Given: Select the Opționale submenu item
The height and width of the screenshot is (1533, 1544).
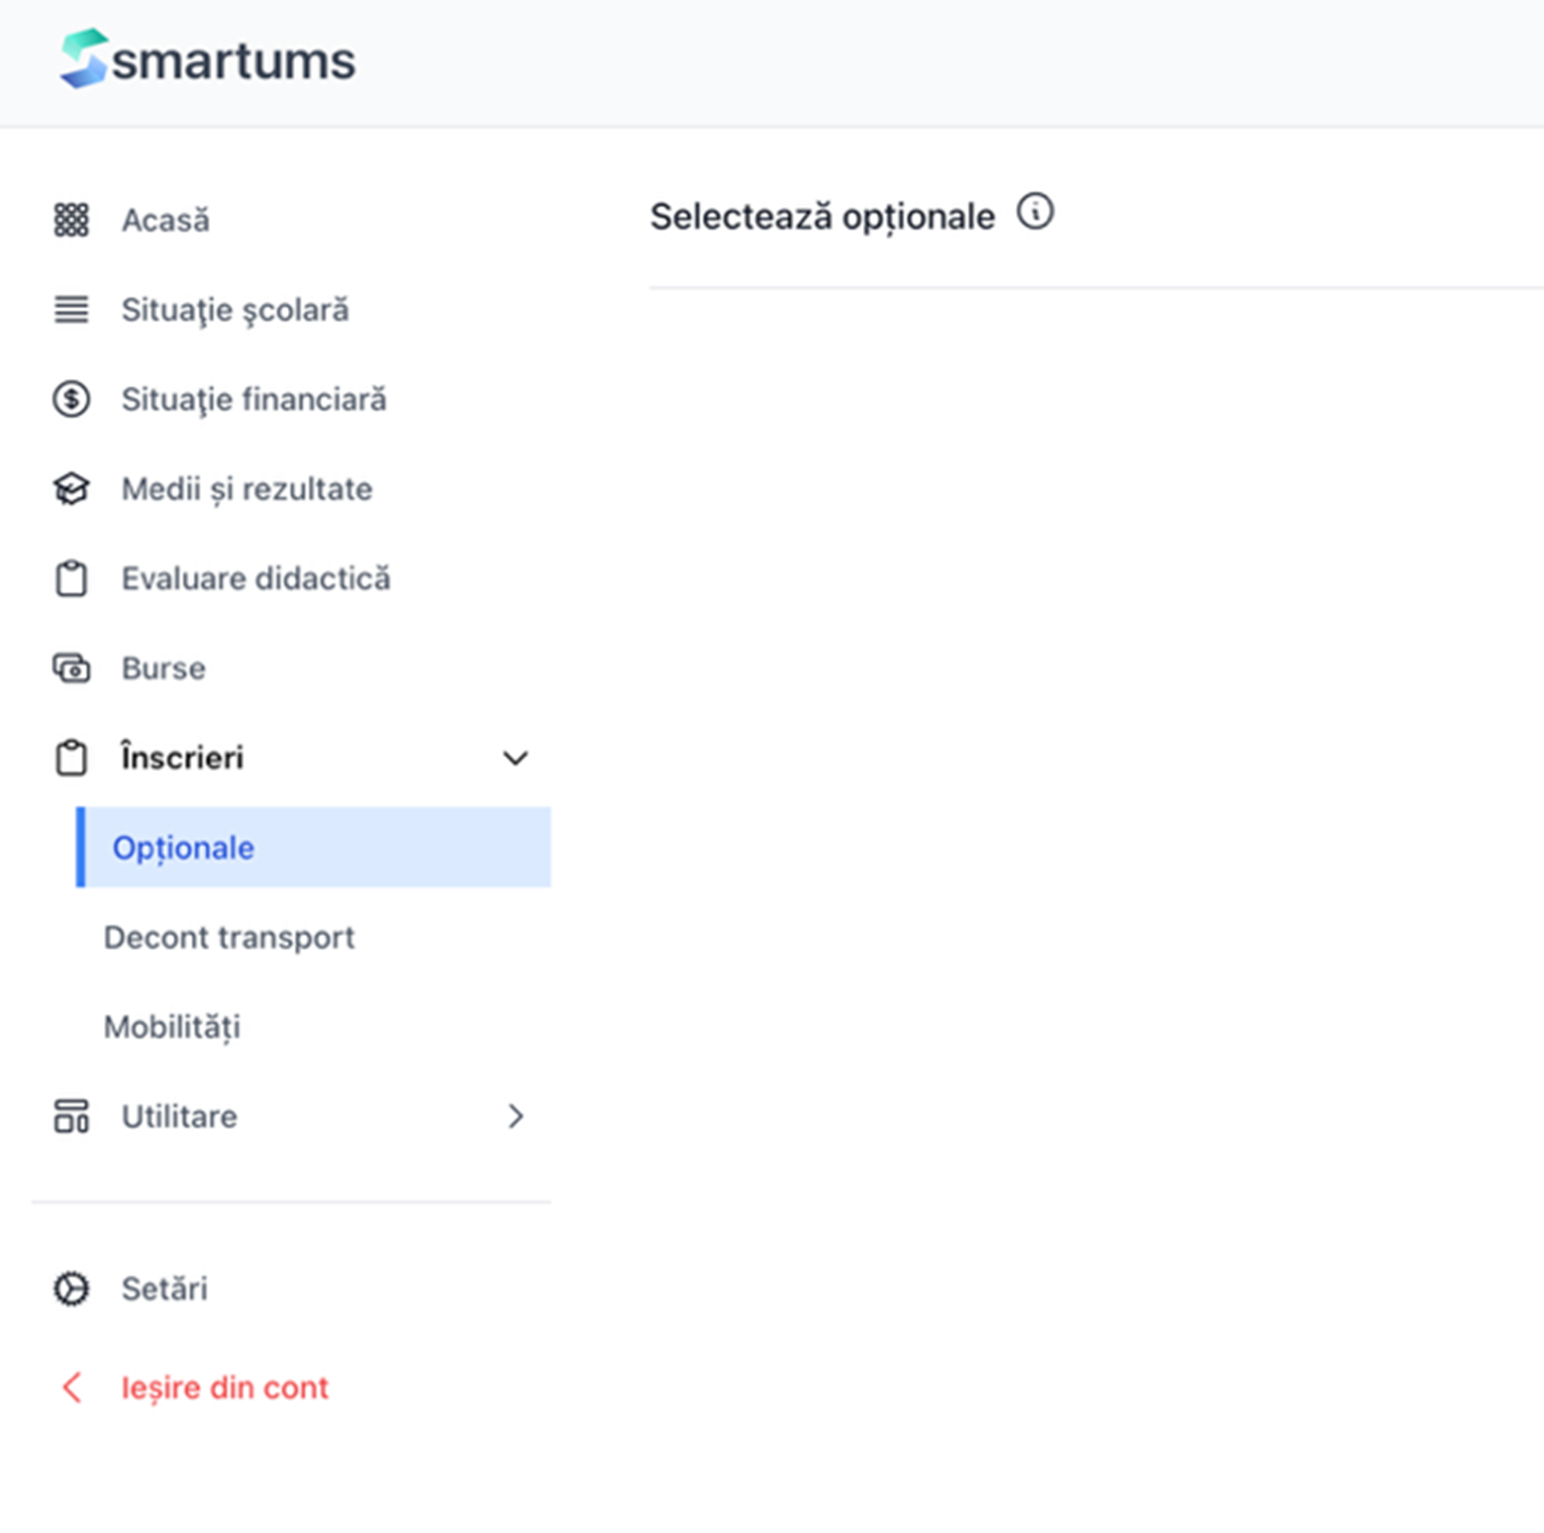Looking at the screenshot, I should tap(184, 848).
